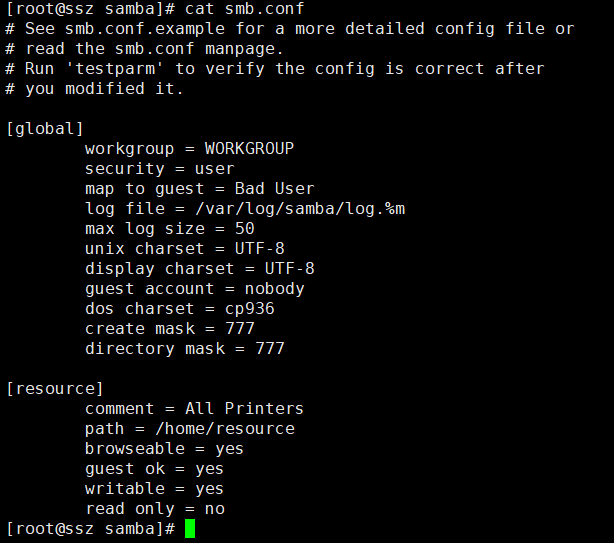This screenshot has width=614, height=543.
Task: Select the '[resource]' section header
Action: (55, 389)
